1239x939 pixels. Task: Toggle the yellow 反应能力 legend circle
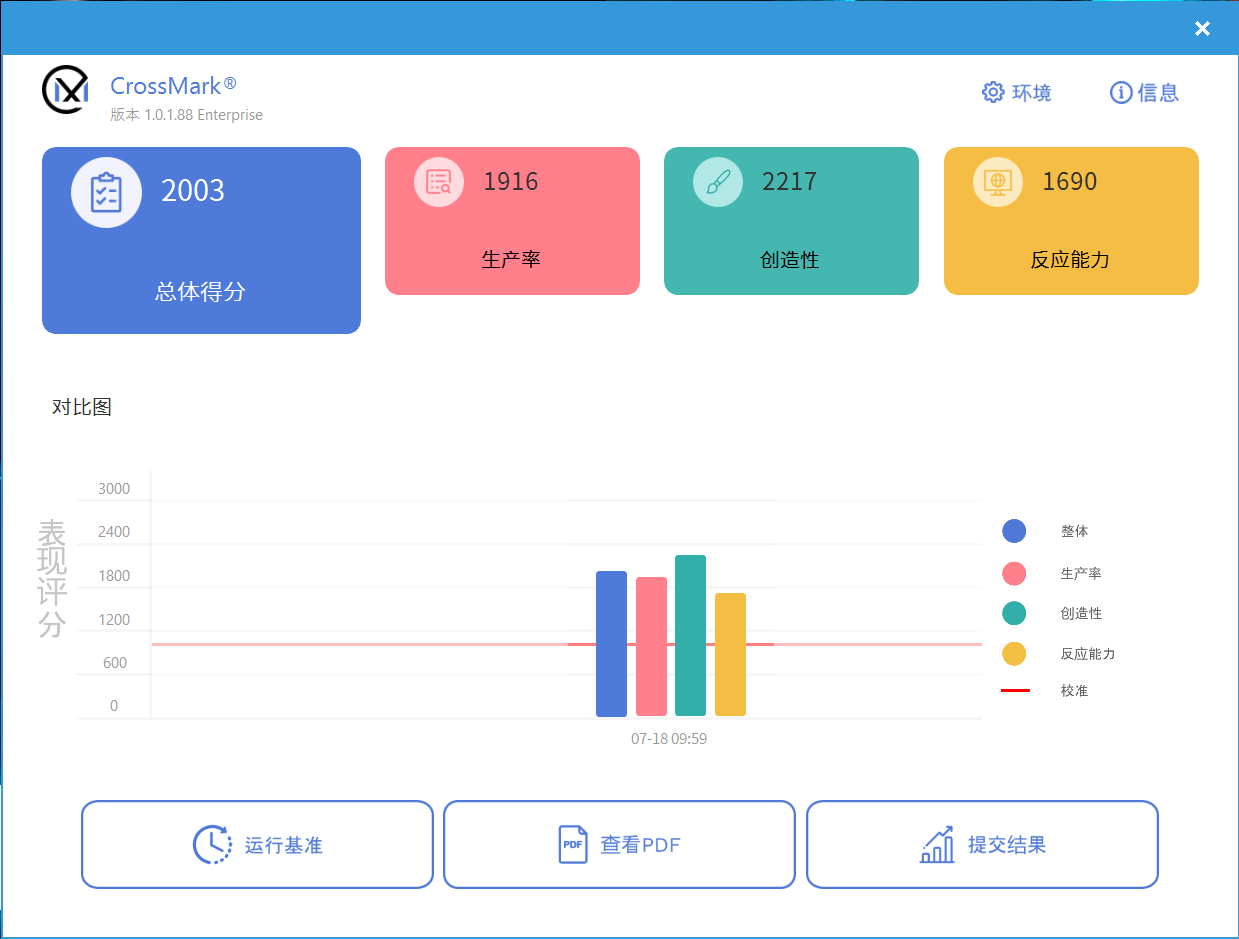(x=1014, y=654)
